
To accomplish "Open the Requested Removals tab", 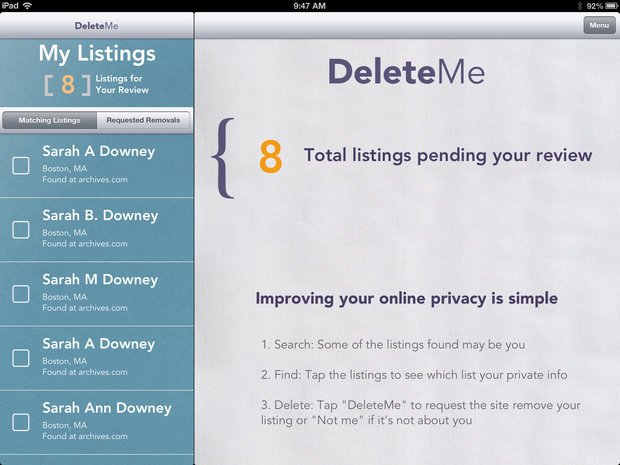I will pyautogui.click(x=143, y=121).
